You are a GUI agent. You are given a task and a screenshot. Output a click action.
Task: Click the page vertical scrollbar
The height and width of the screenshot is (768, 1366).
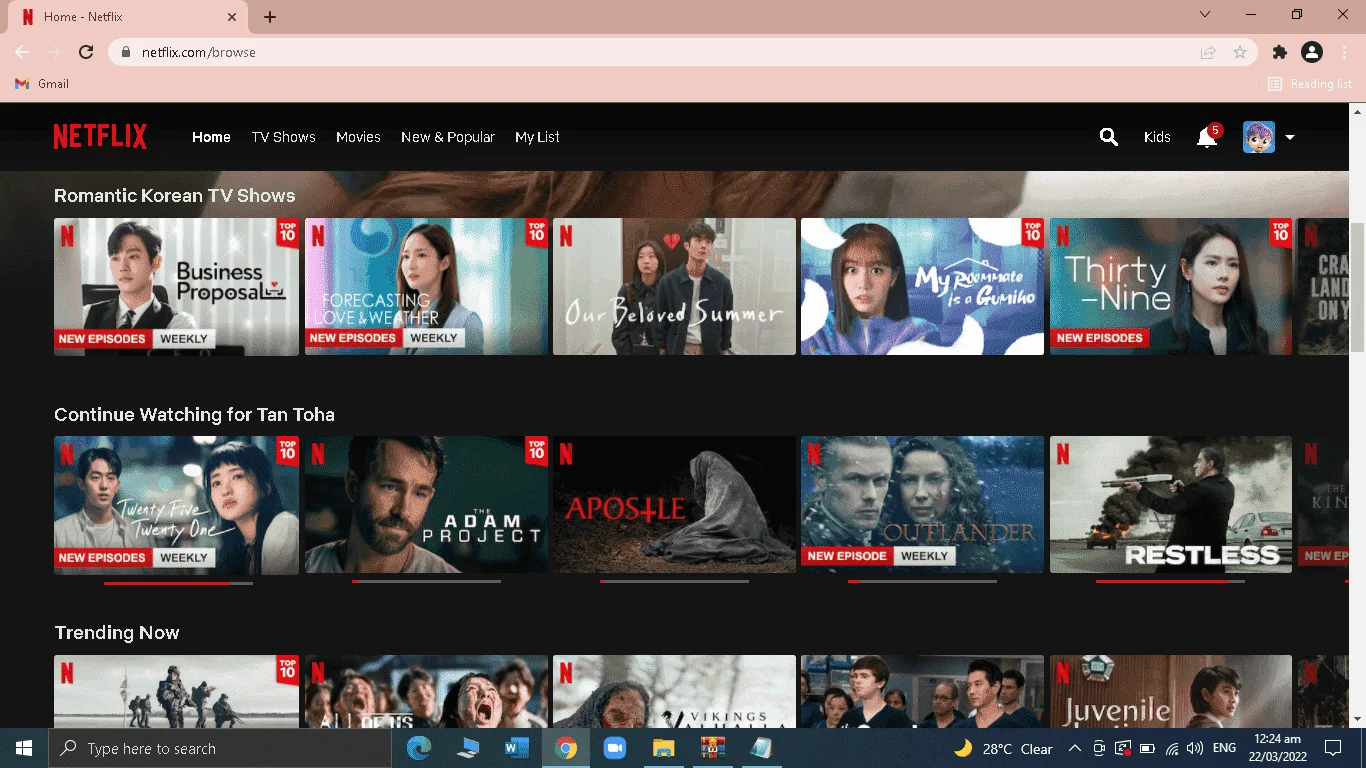coord(1357,287)
